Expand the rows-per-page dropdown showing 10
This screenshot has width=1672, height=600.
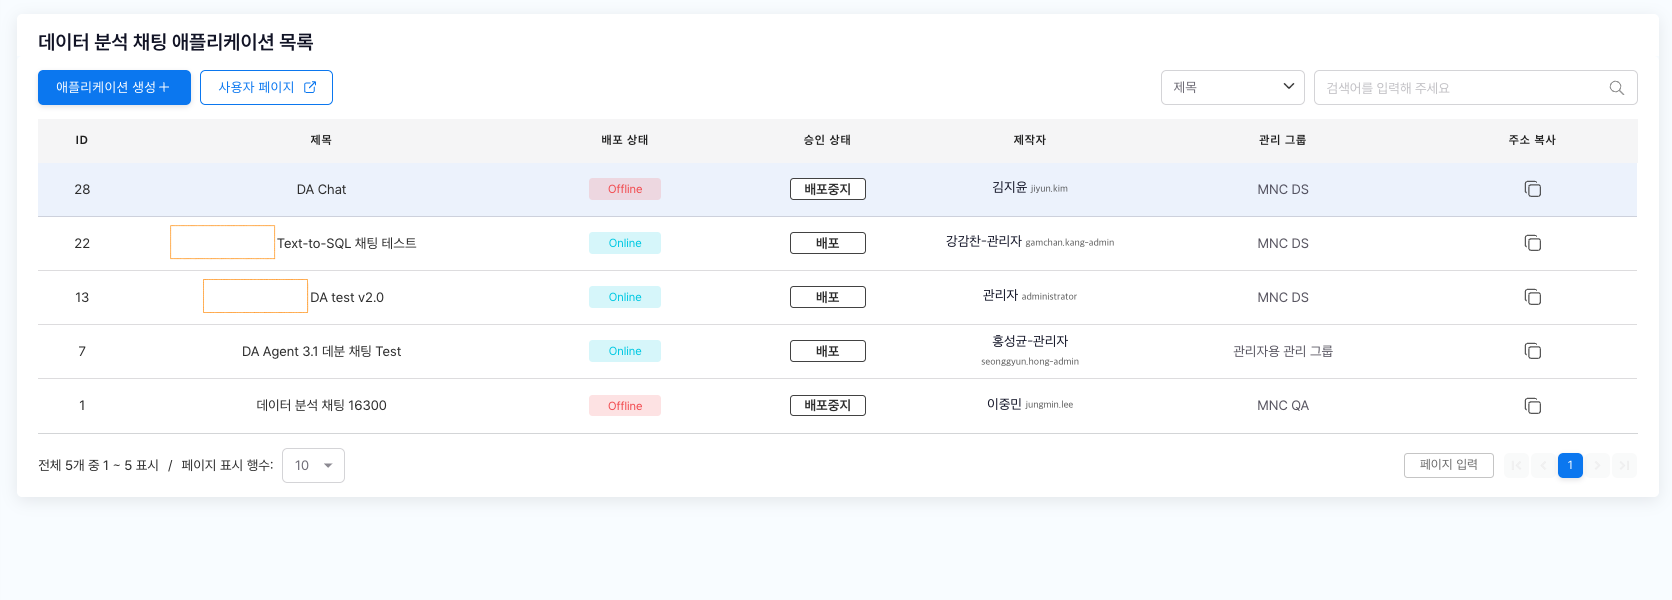pyautogui.click(x=313, y=466)
